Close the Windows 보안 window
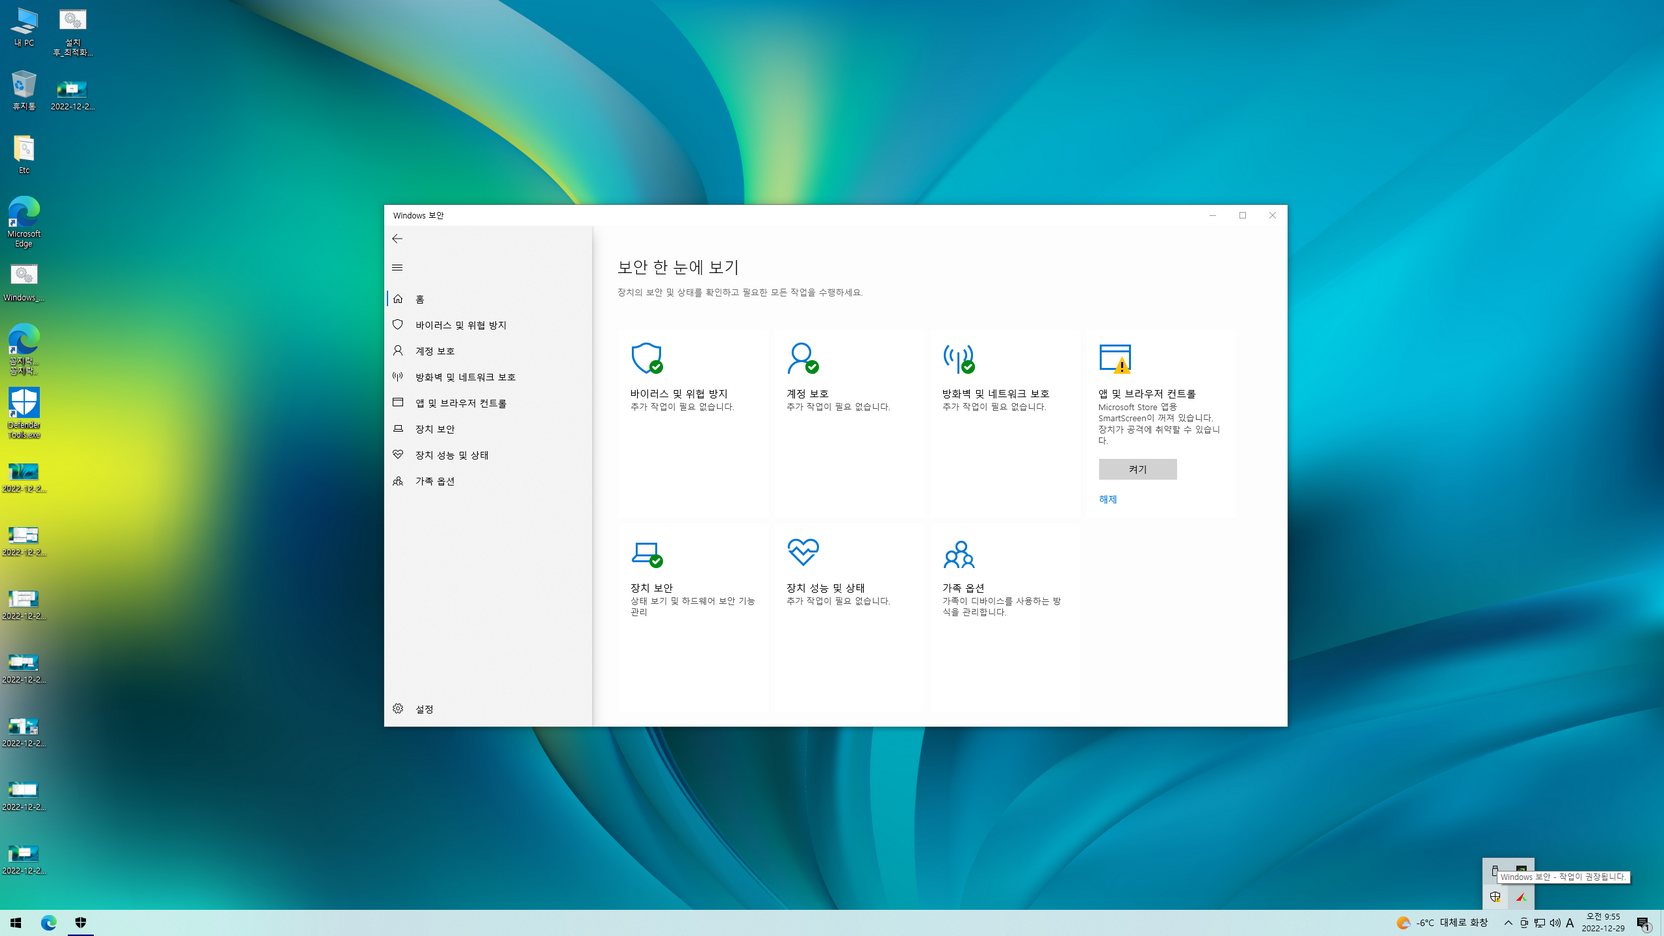Screen dimensions: 1664x936 (x=1272, y=215)
